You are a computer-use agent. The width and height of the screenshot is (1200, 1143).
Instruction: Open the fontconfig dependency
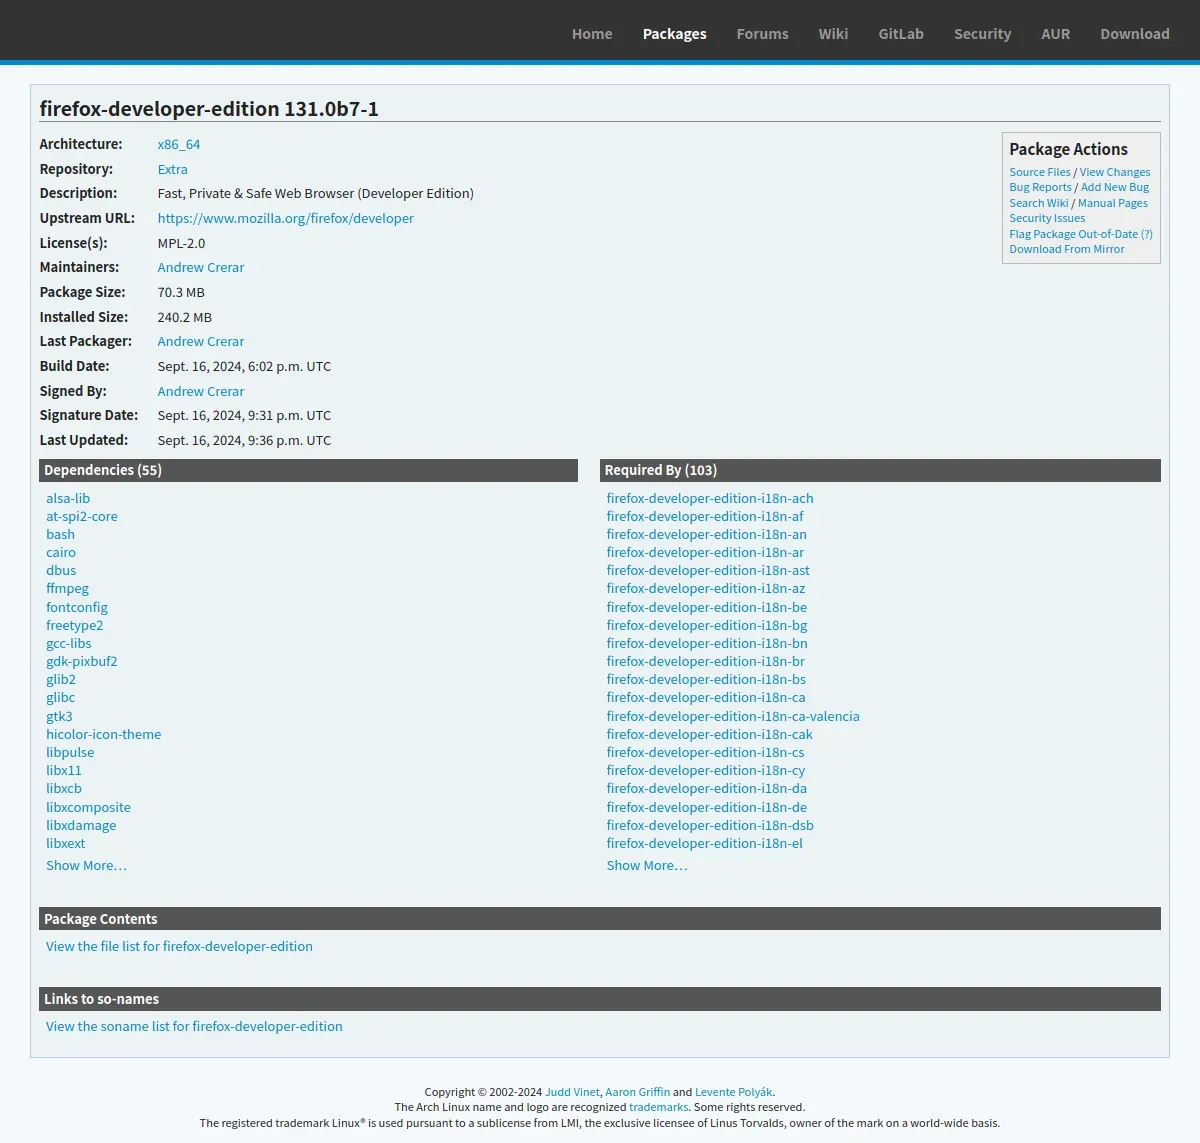(x=77, y=607)
